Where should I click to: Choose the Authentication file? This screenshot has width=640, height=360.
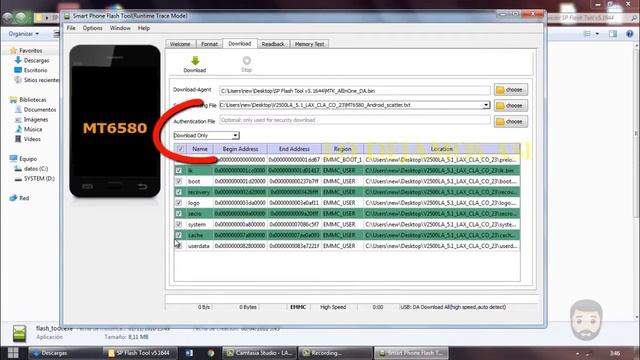(511, 122)
